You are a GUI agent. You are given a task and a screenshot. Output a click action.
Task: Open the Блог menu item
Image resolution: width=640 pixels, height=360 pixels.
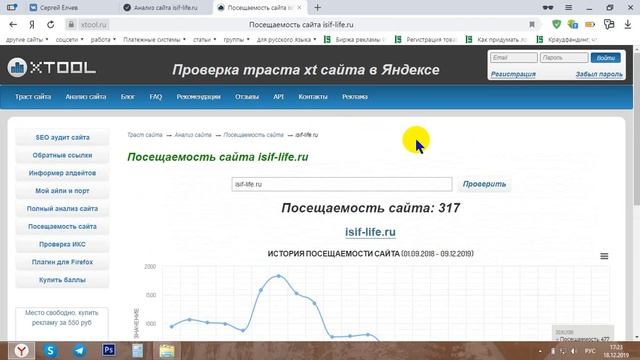coord(127,97)
